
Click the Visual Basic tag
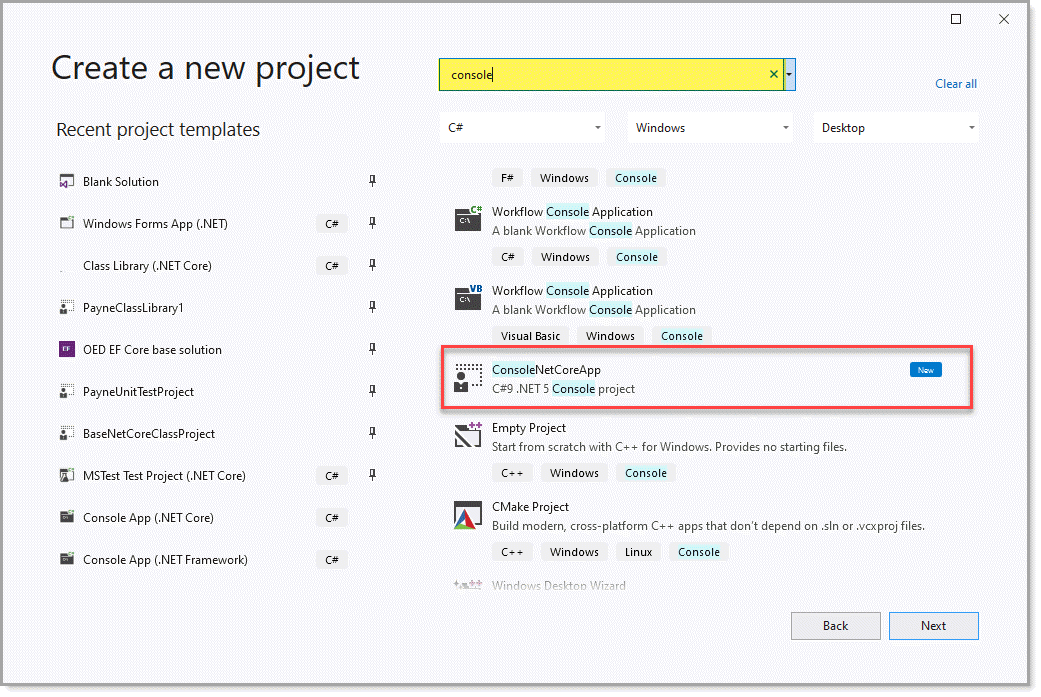pos(530,336)
